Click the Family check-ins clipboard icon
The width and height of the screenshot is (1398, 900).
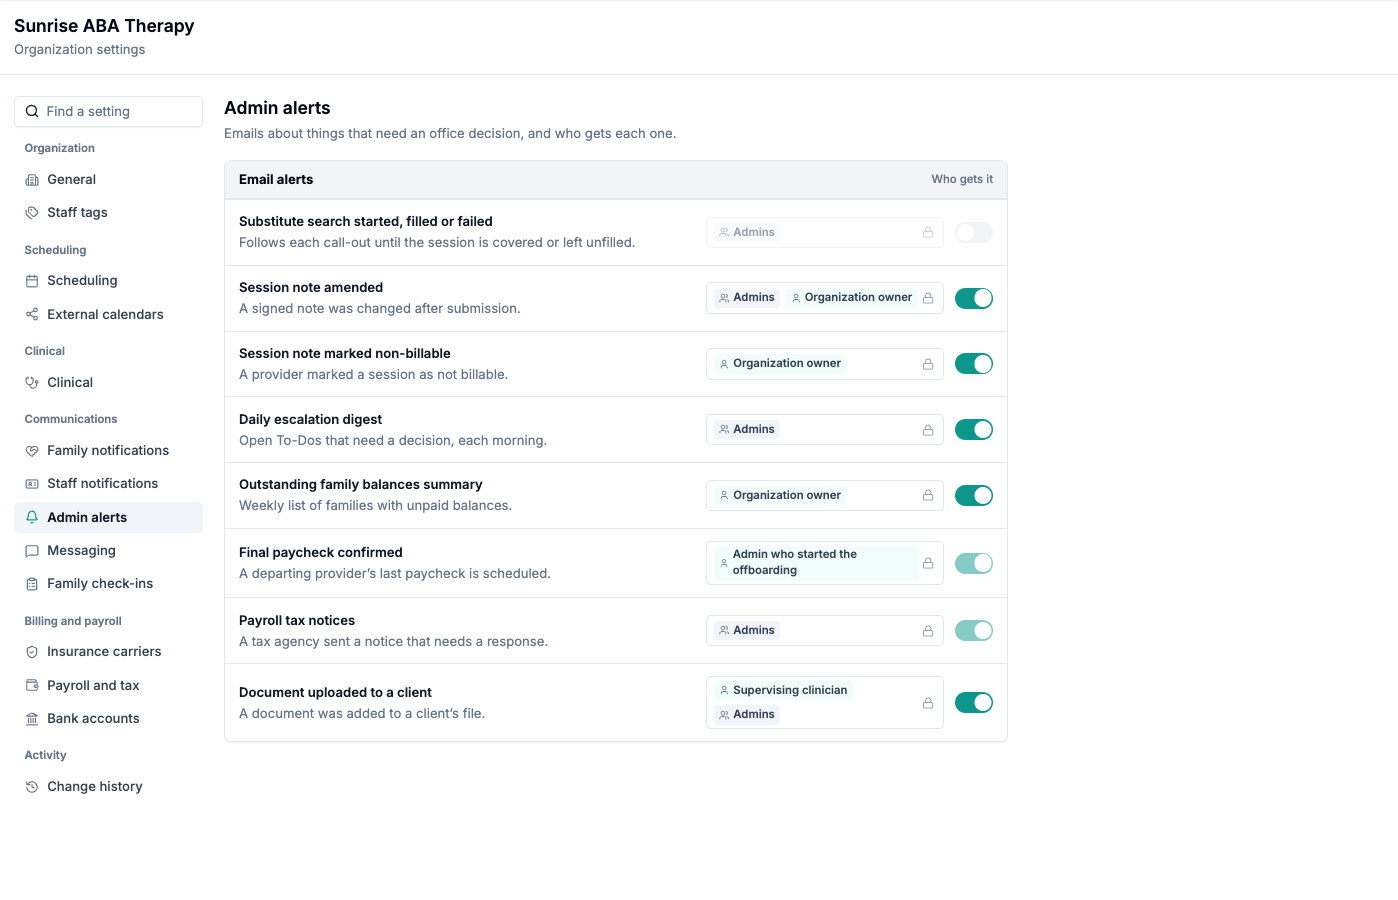(32, 584)
